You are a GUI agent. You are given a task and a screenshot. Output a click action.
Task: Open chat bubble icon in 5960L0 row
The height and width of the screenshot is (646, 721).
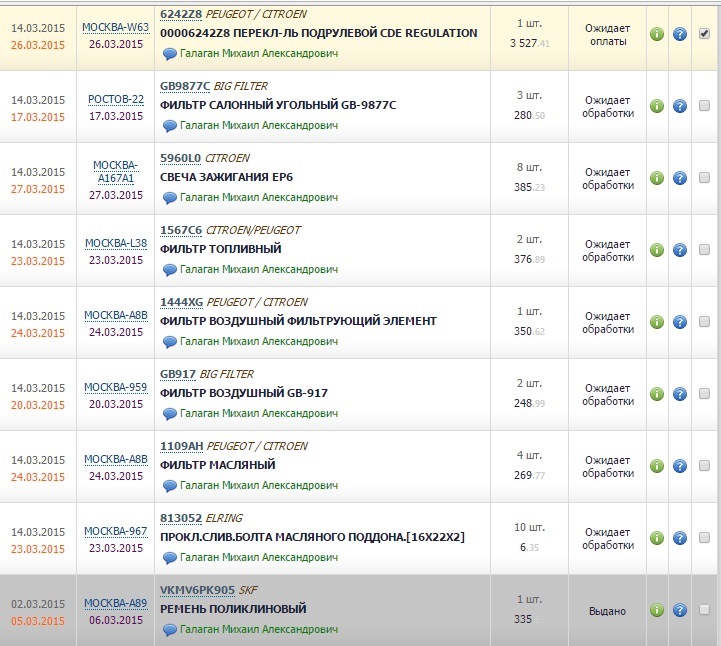(169, 197)
